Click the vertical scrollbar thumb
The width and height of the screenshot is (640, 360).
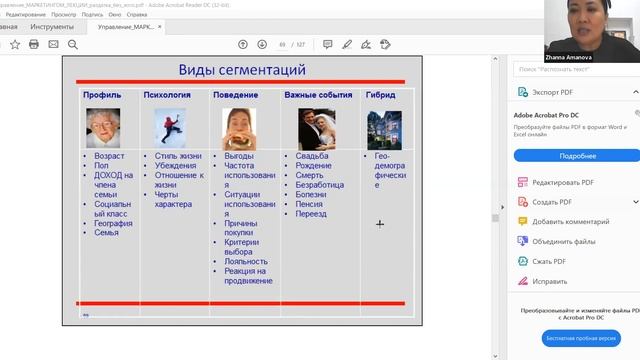(x=495, y=218)
